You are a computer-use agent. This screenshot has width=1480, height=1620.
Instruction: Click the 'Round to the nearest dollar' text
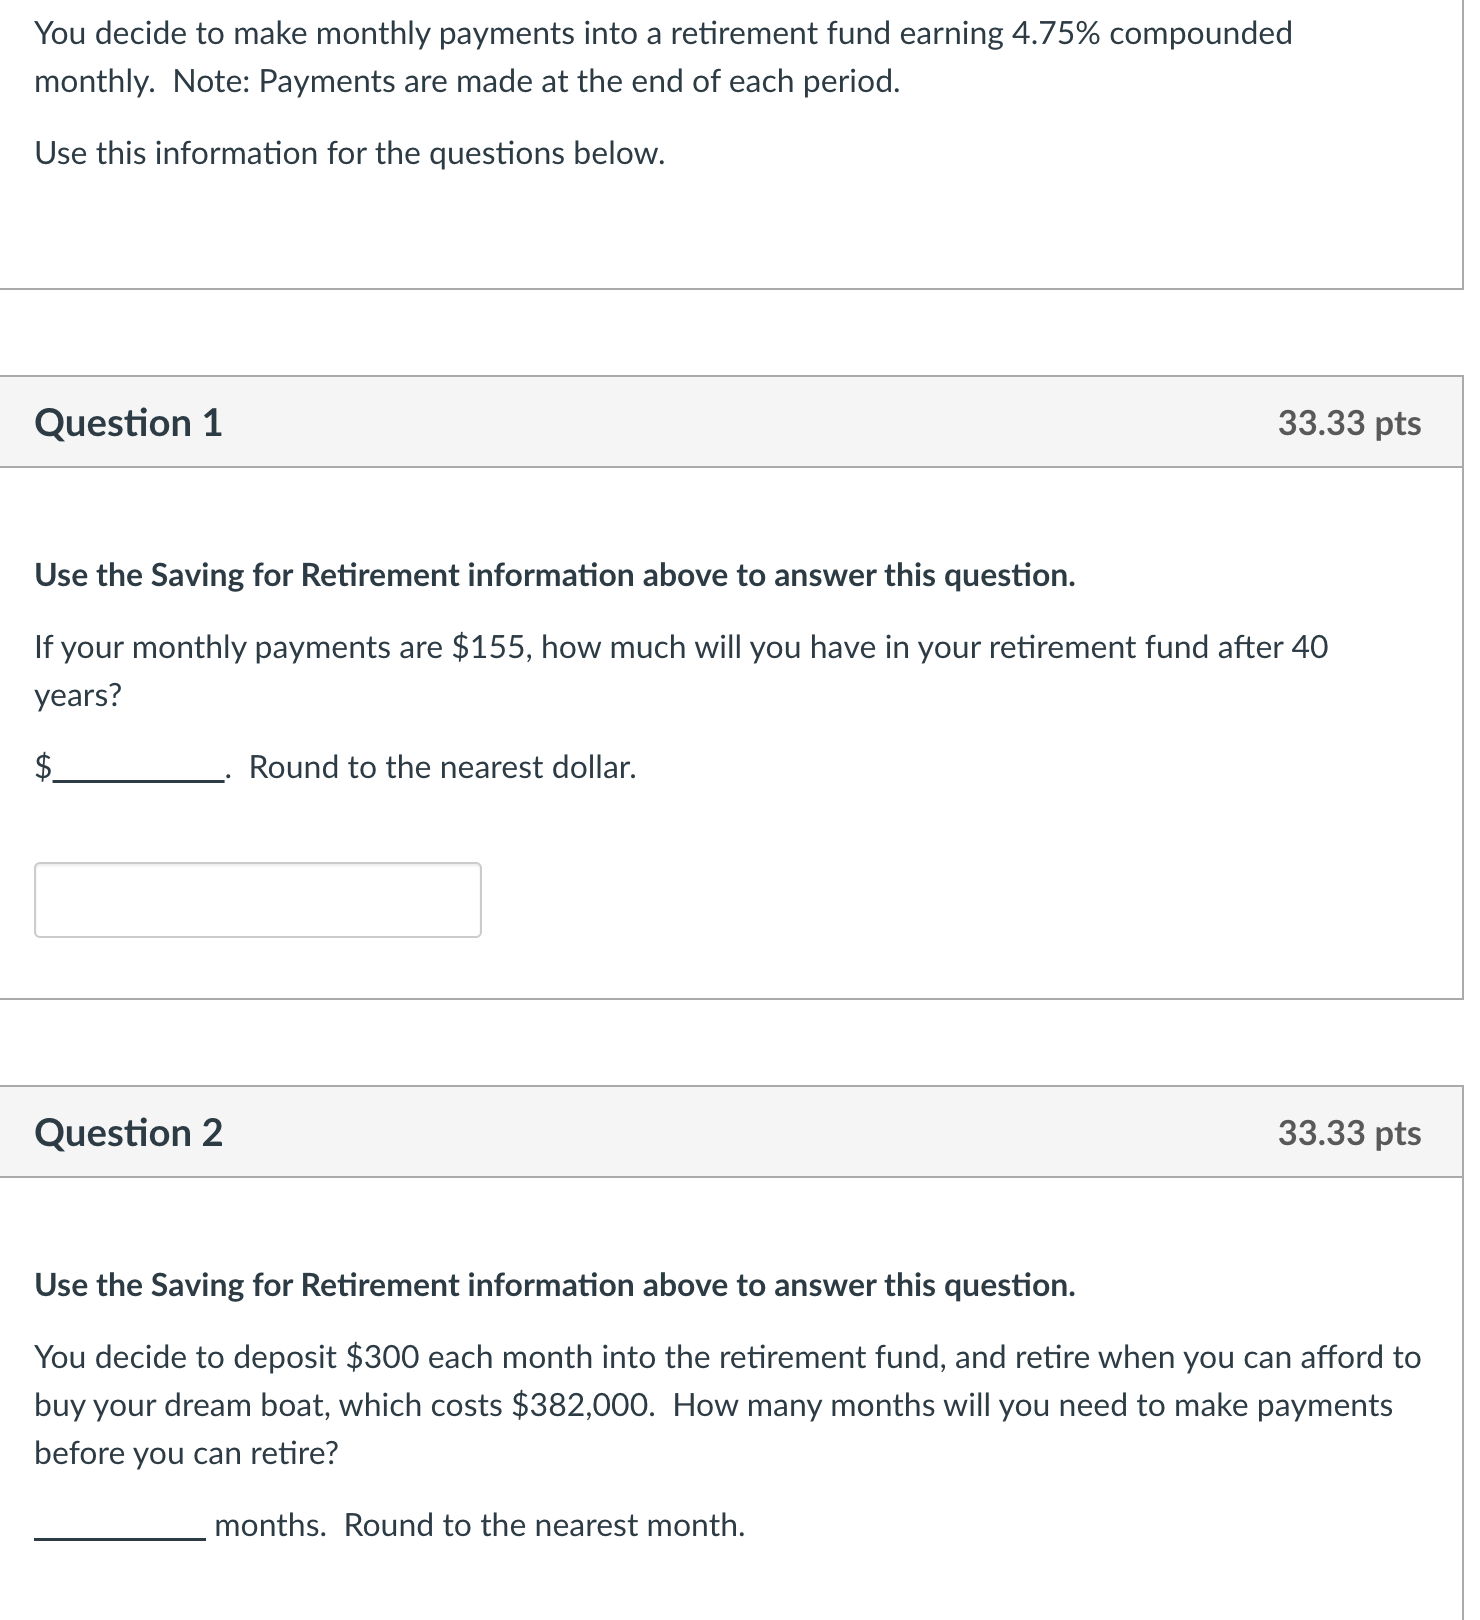pyautogui.click(x=442, y=767)
